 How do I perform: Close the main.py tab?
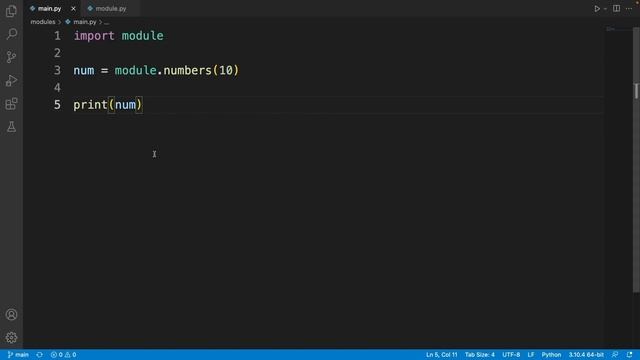pos(73,9)
